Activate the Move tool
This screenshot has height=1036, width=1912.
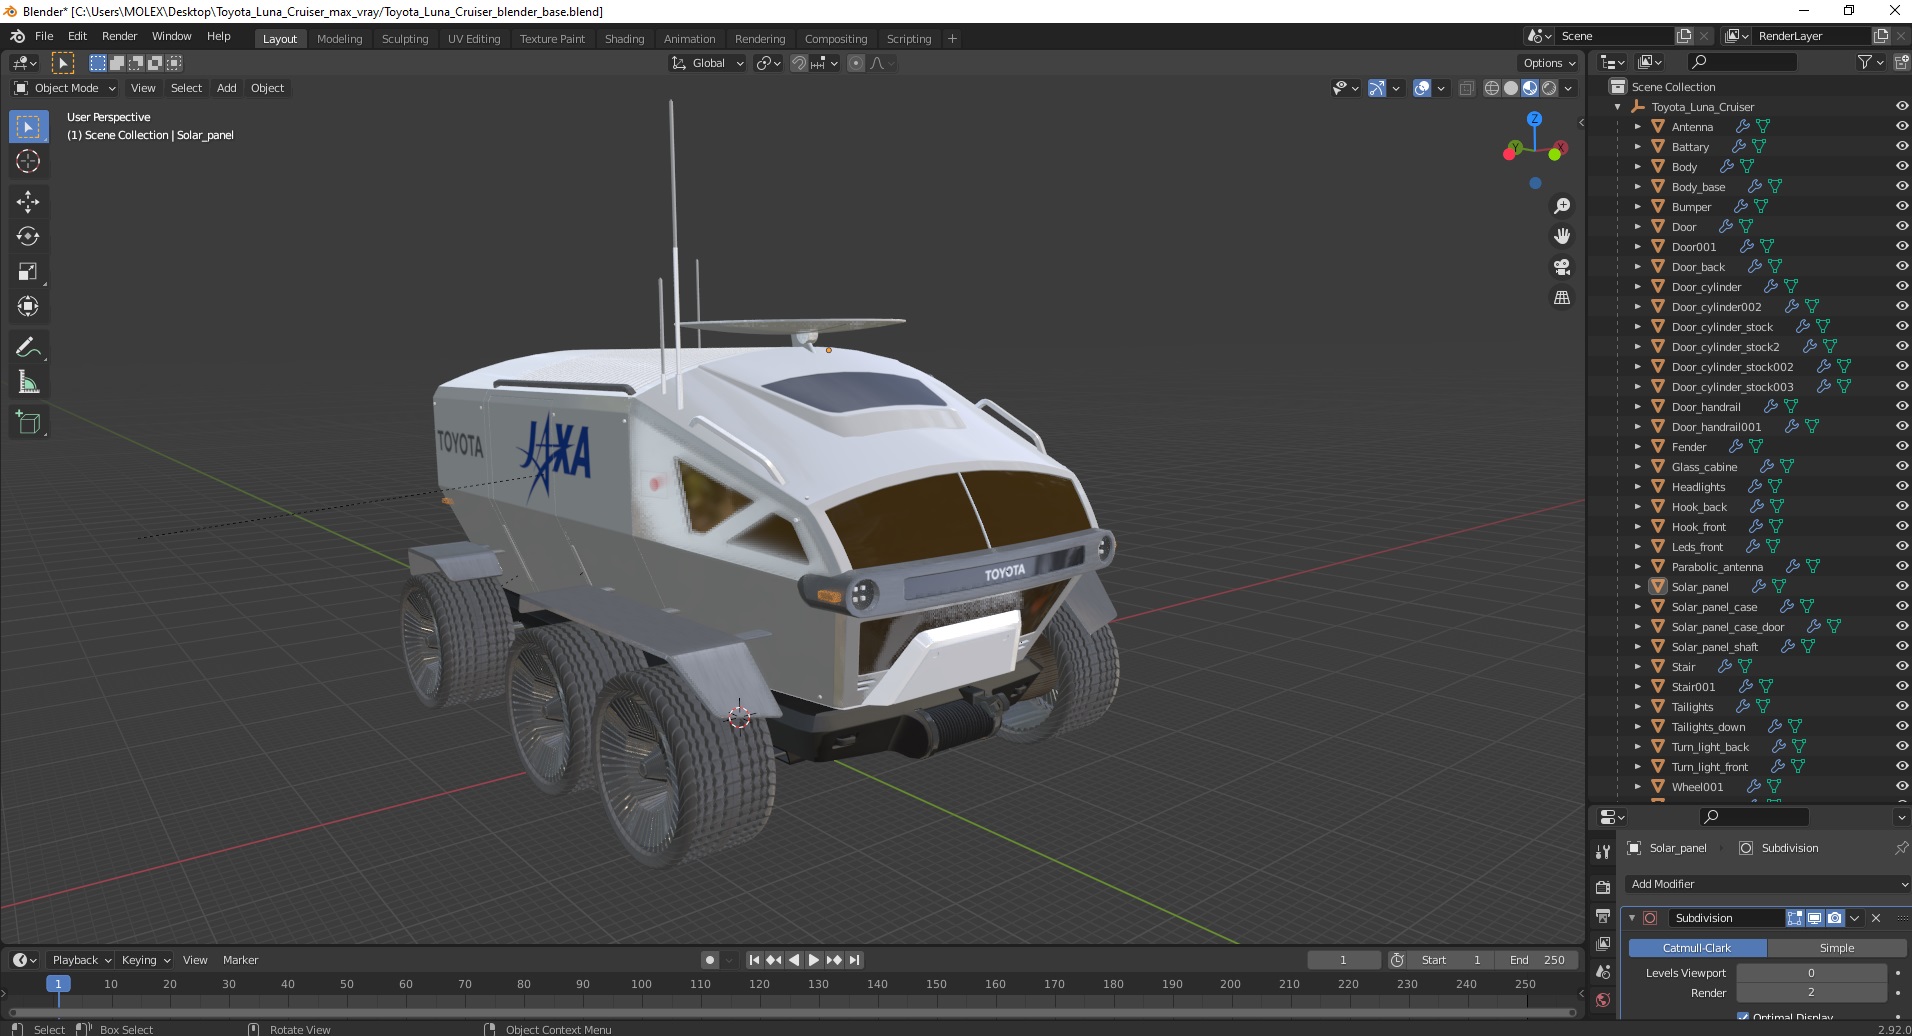pos(28,202)
